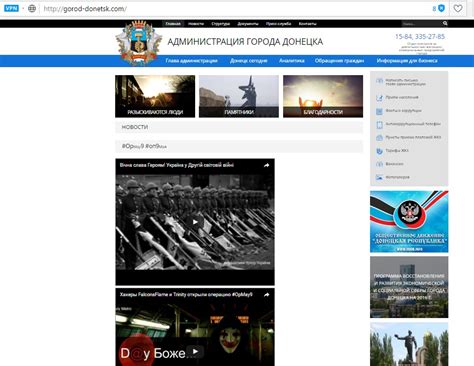Click envelope icon for writing to administration head
474x366 pixels.
point(379,82)
